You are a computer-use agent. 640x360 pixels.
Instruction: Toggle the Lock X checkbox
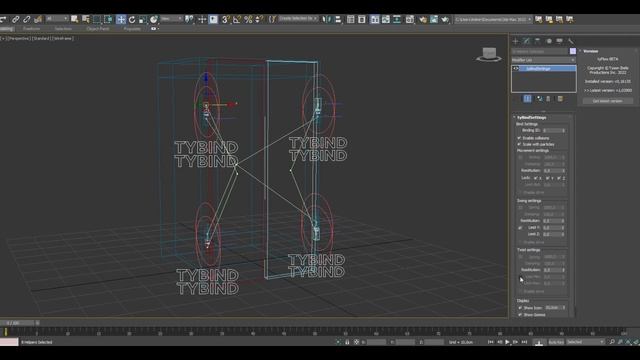(x=536, y=178)
